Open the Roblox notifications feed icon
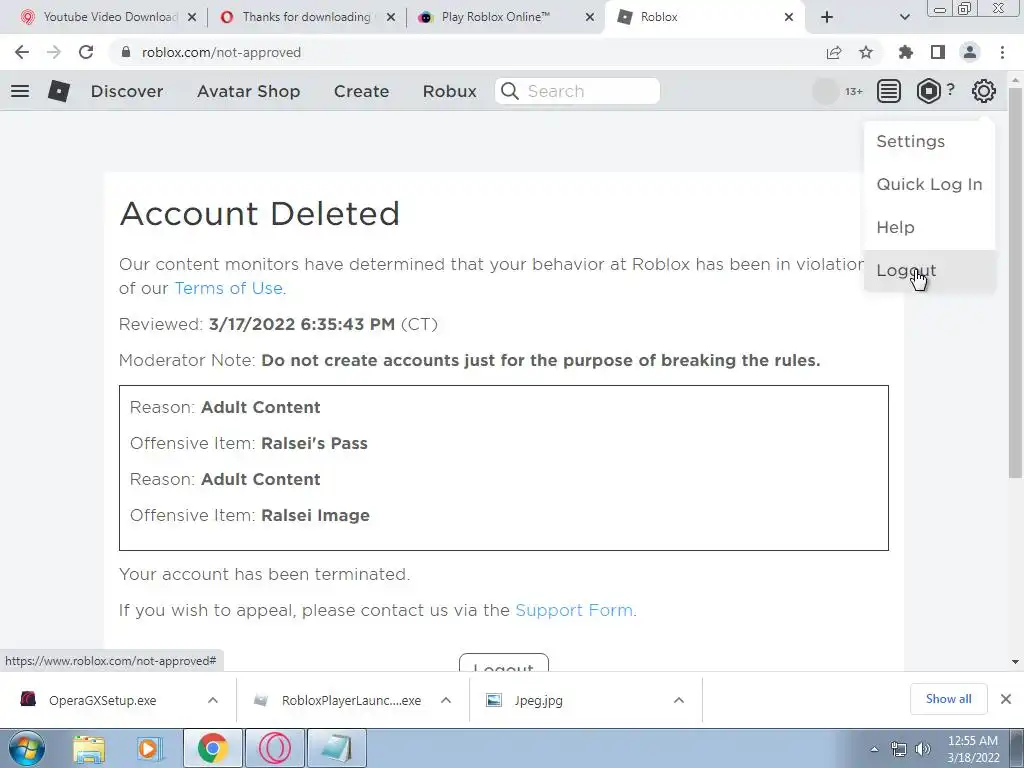 tap(888, 91)
